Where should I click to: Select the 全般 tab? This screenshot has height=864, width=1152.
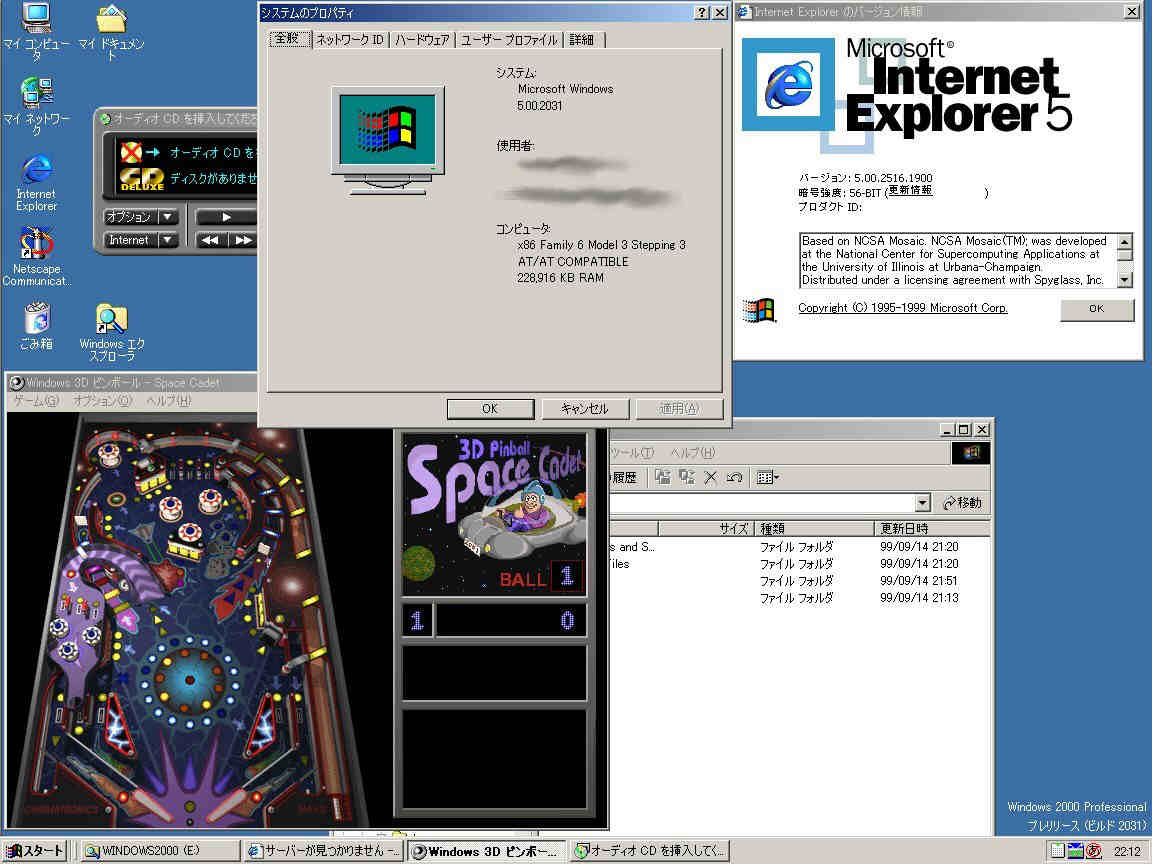pos(288,38)
